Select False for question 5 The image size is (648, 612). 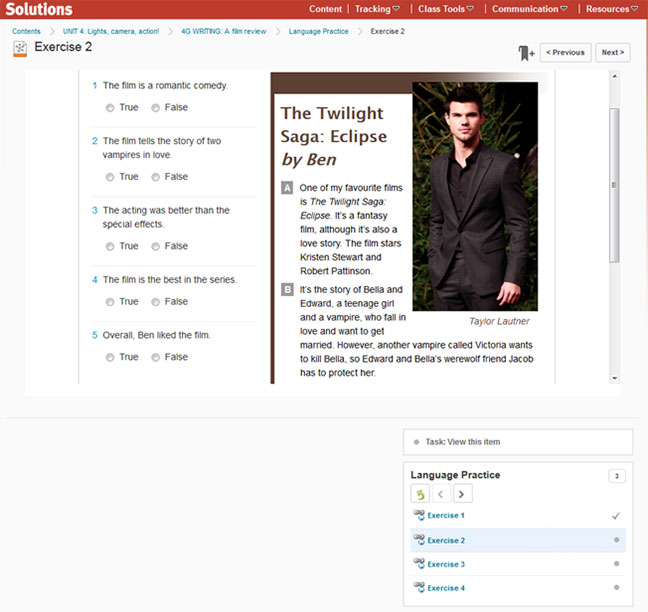[x=155, y=357]
